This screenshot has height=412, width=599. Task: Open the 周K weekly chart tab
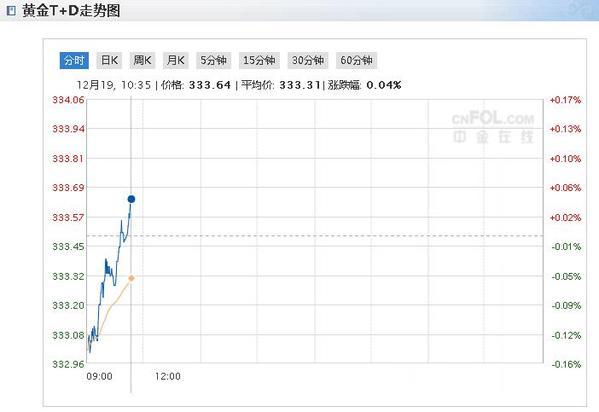[142, 60]
